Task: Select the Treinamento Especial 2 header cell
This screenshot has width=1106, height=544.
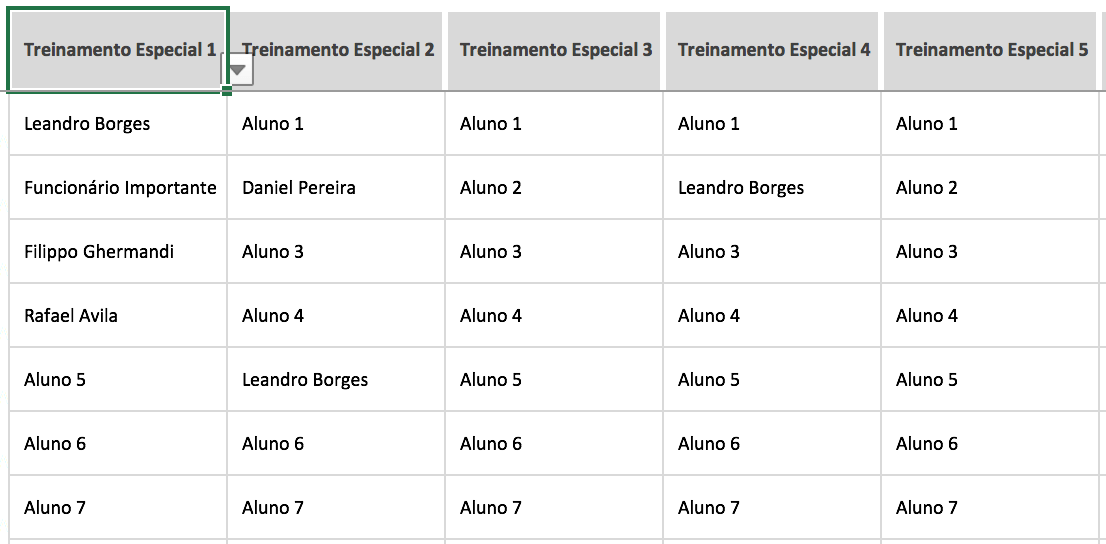Action: (336, 51)
